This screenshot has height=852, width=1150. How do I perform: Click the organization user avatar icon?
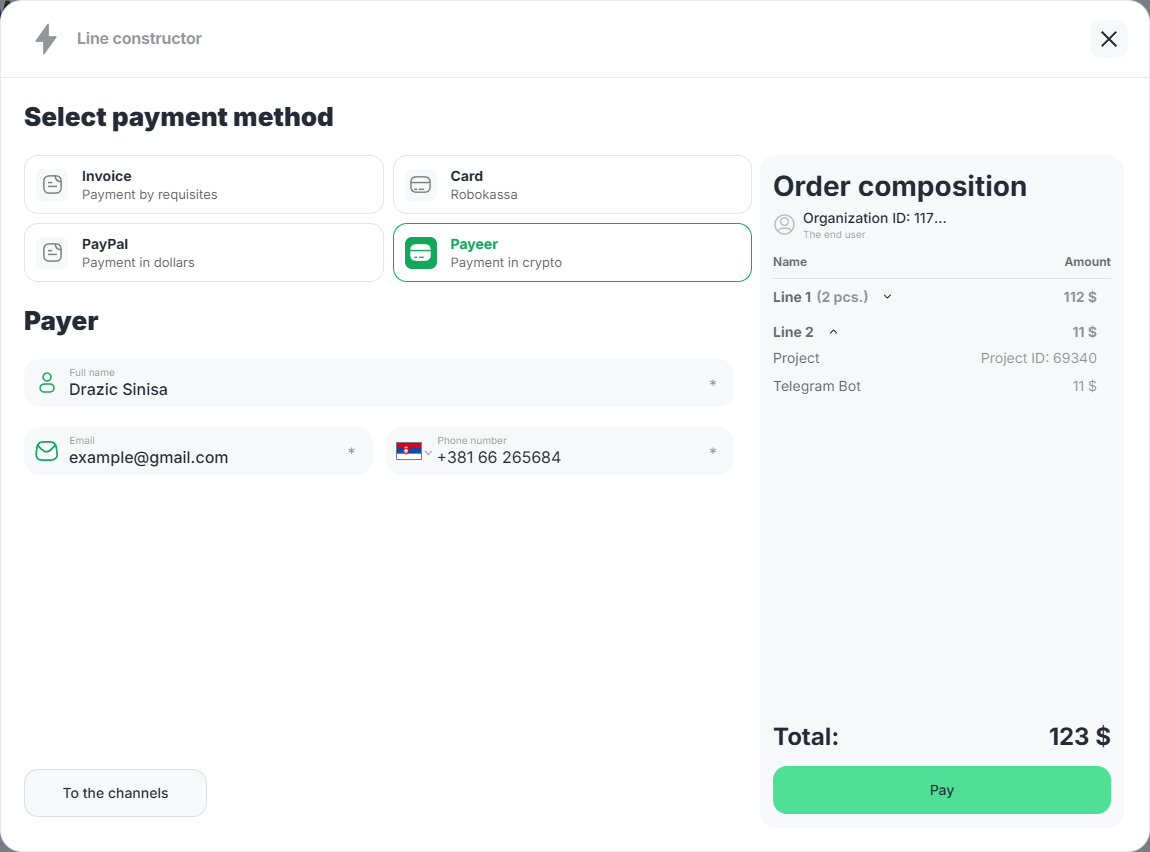785,225
